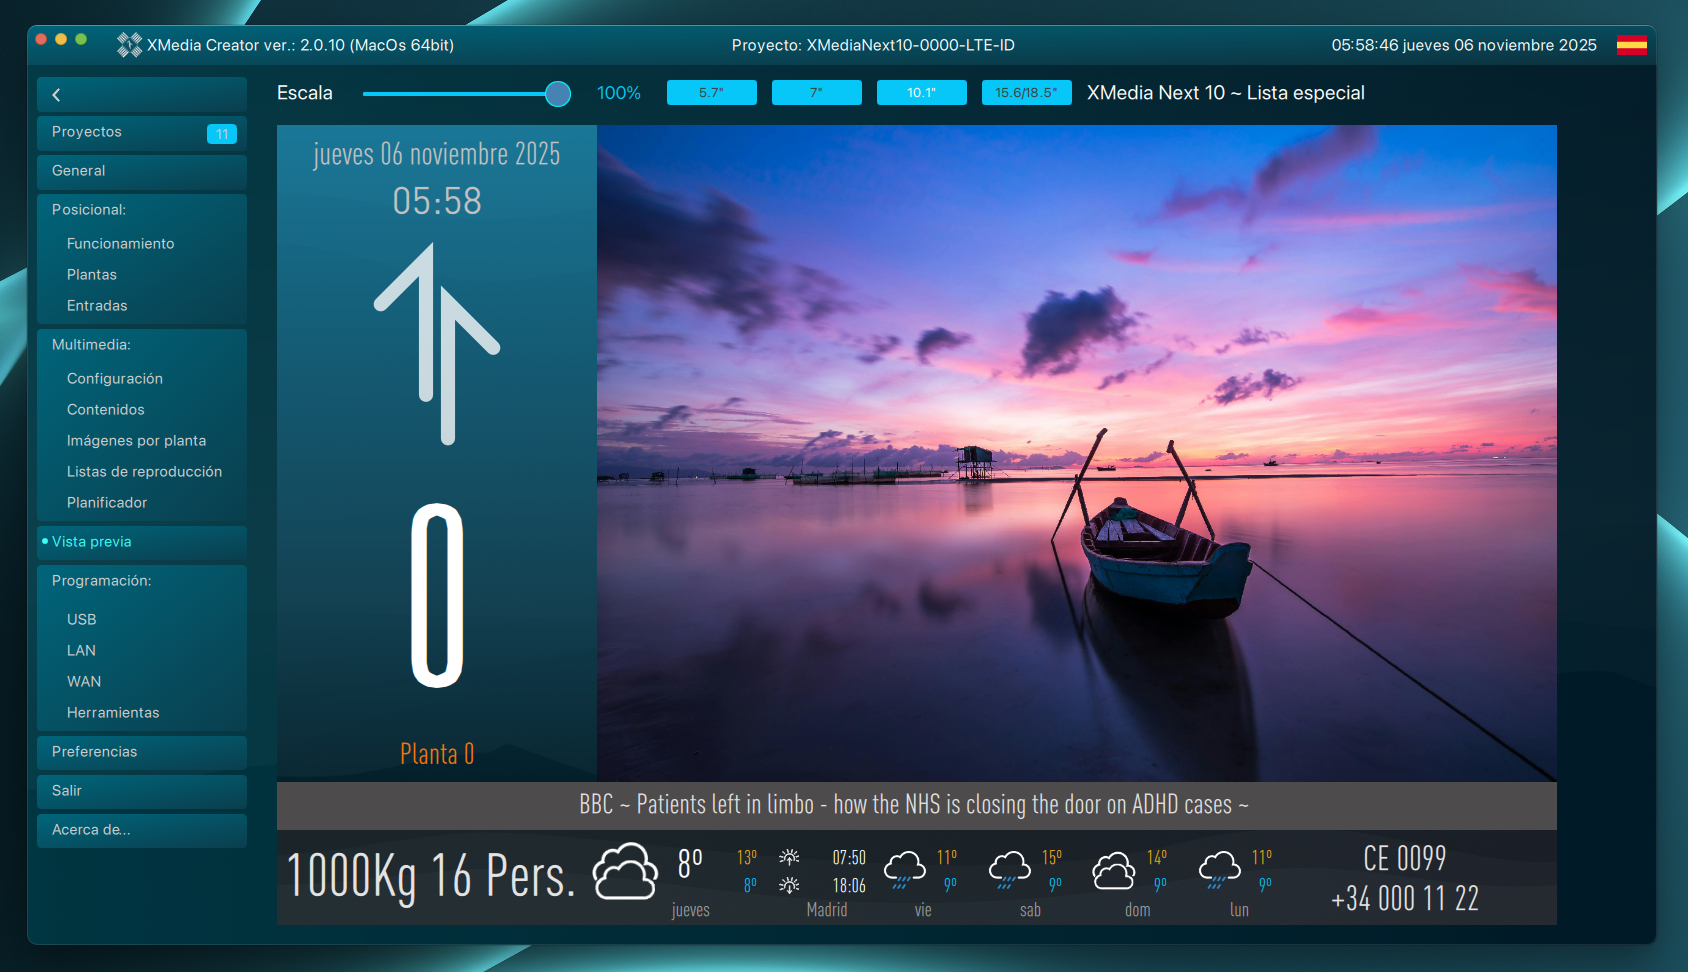Click the current weather cloud icon

(x=625, y=872)
